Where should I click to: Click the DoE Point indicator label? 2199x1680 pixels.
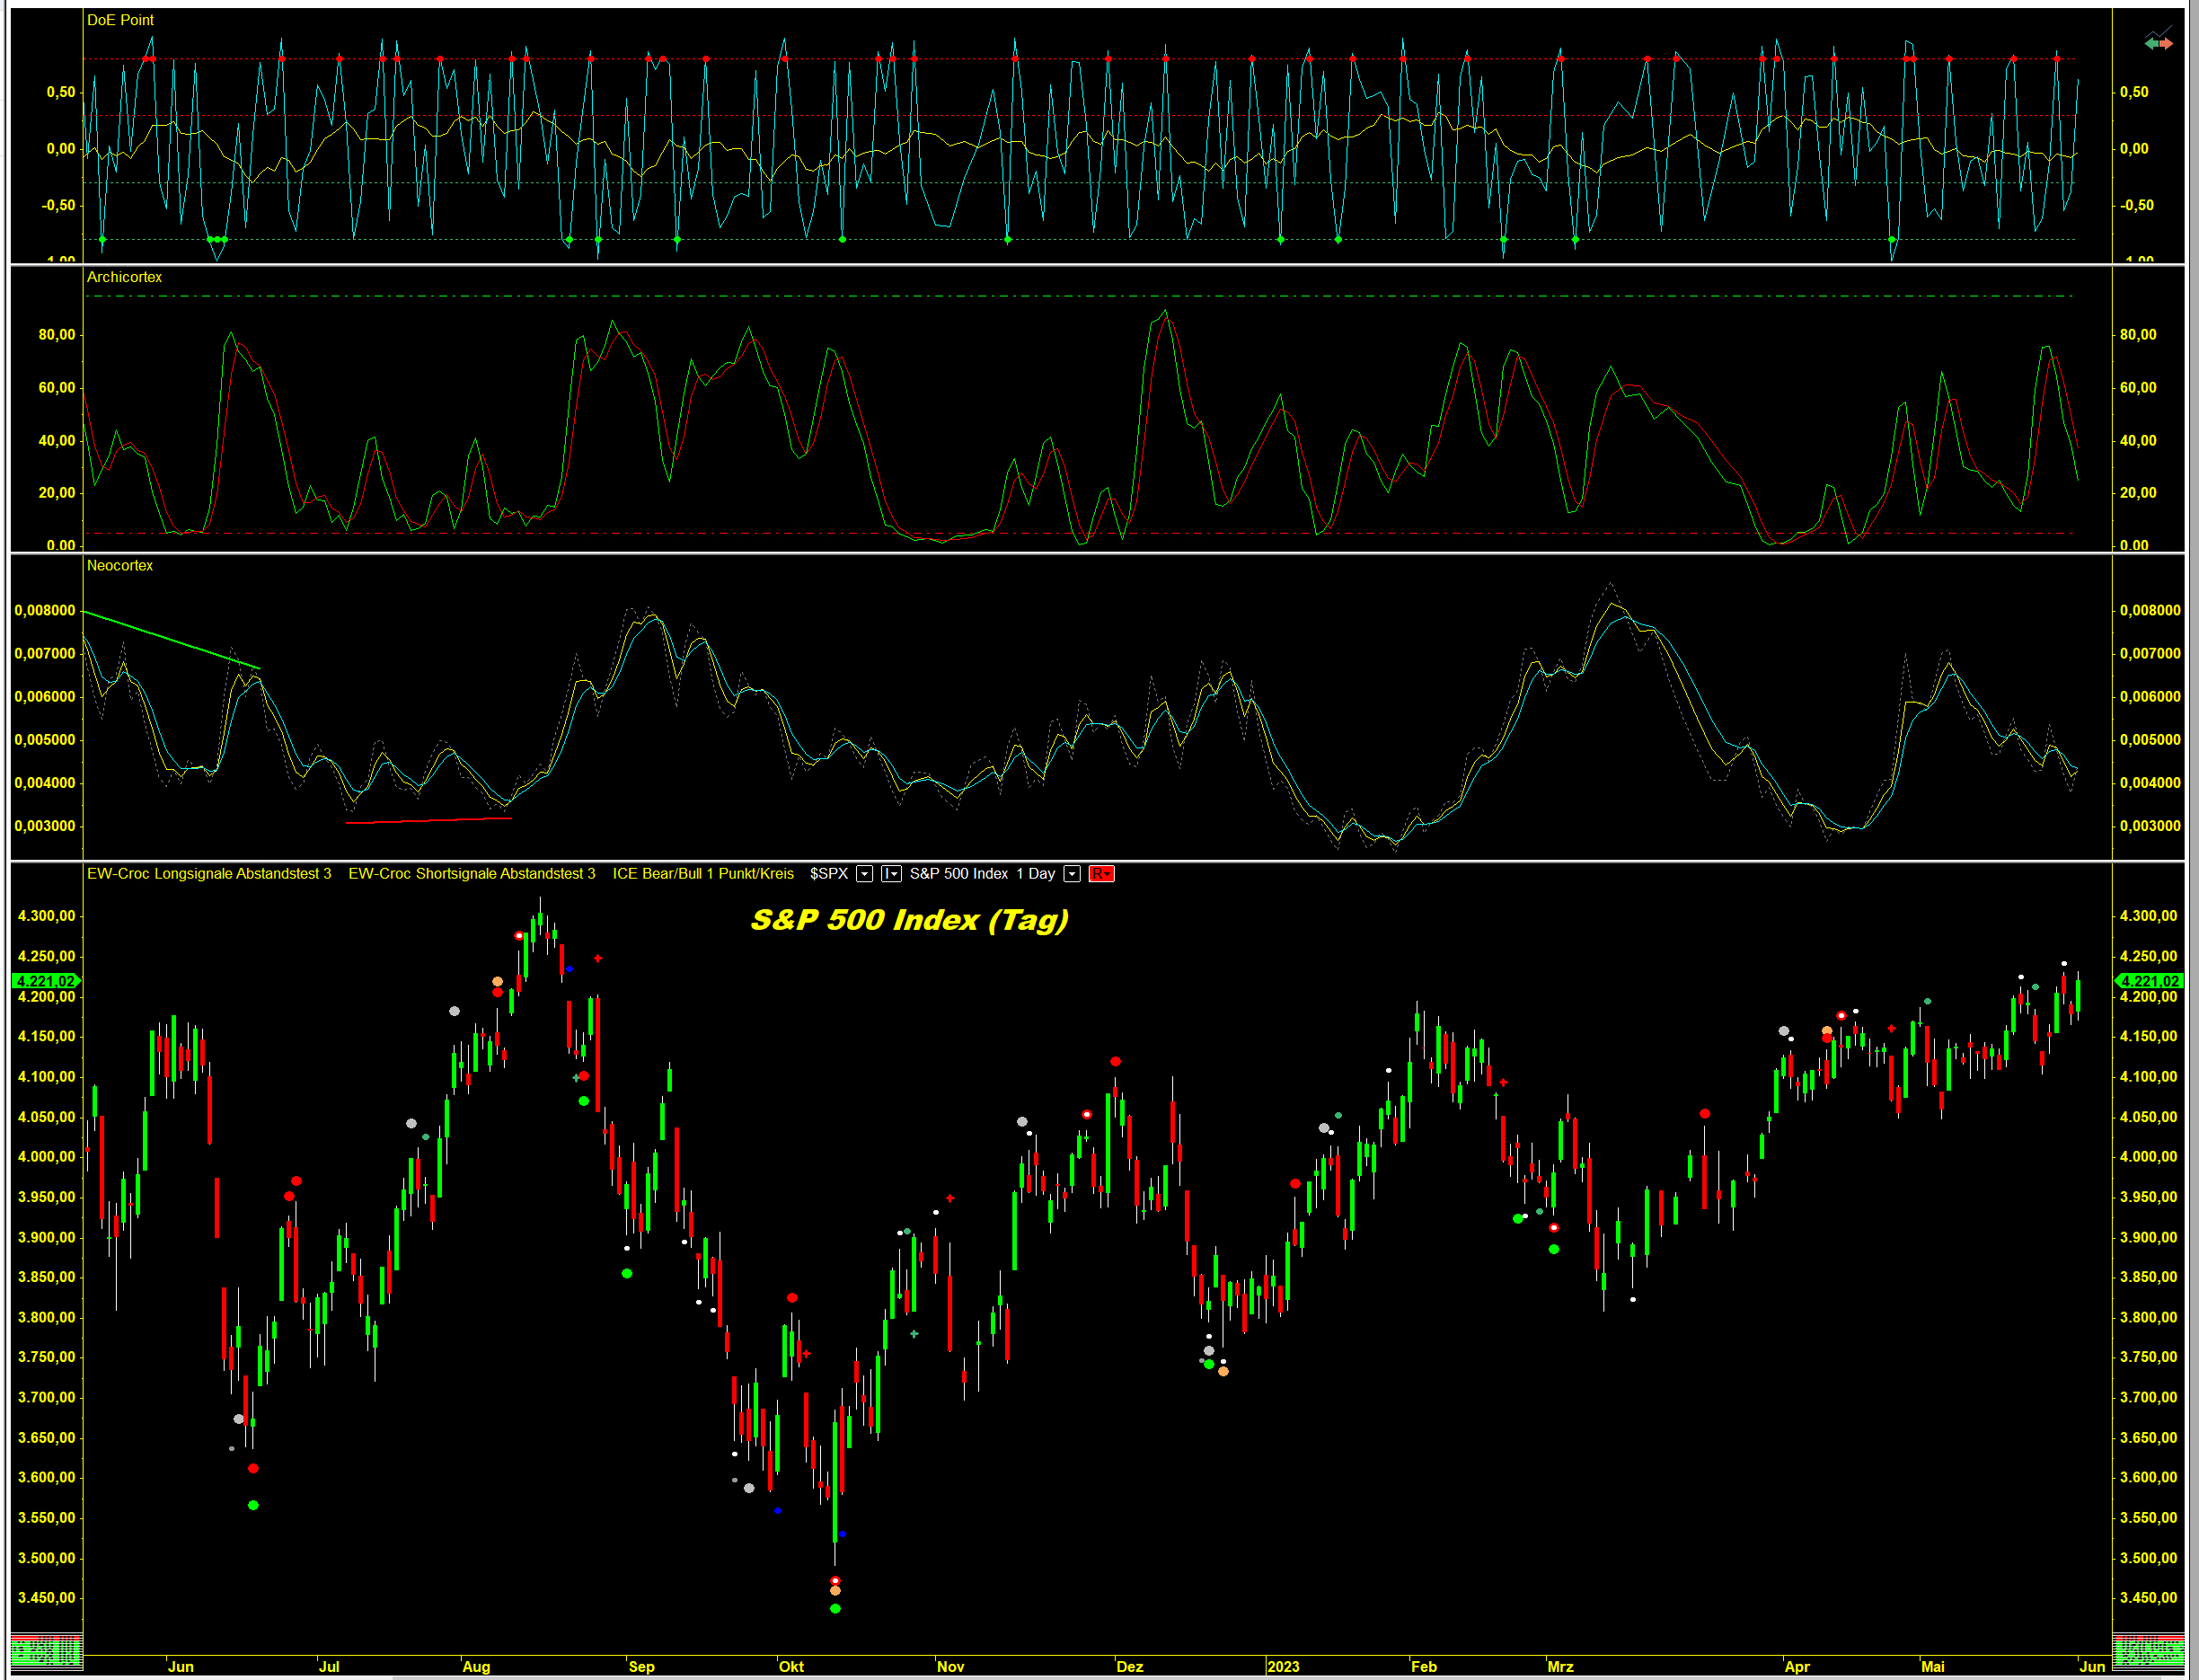click(120, 20)
